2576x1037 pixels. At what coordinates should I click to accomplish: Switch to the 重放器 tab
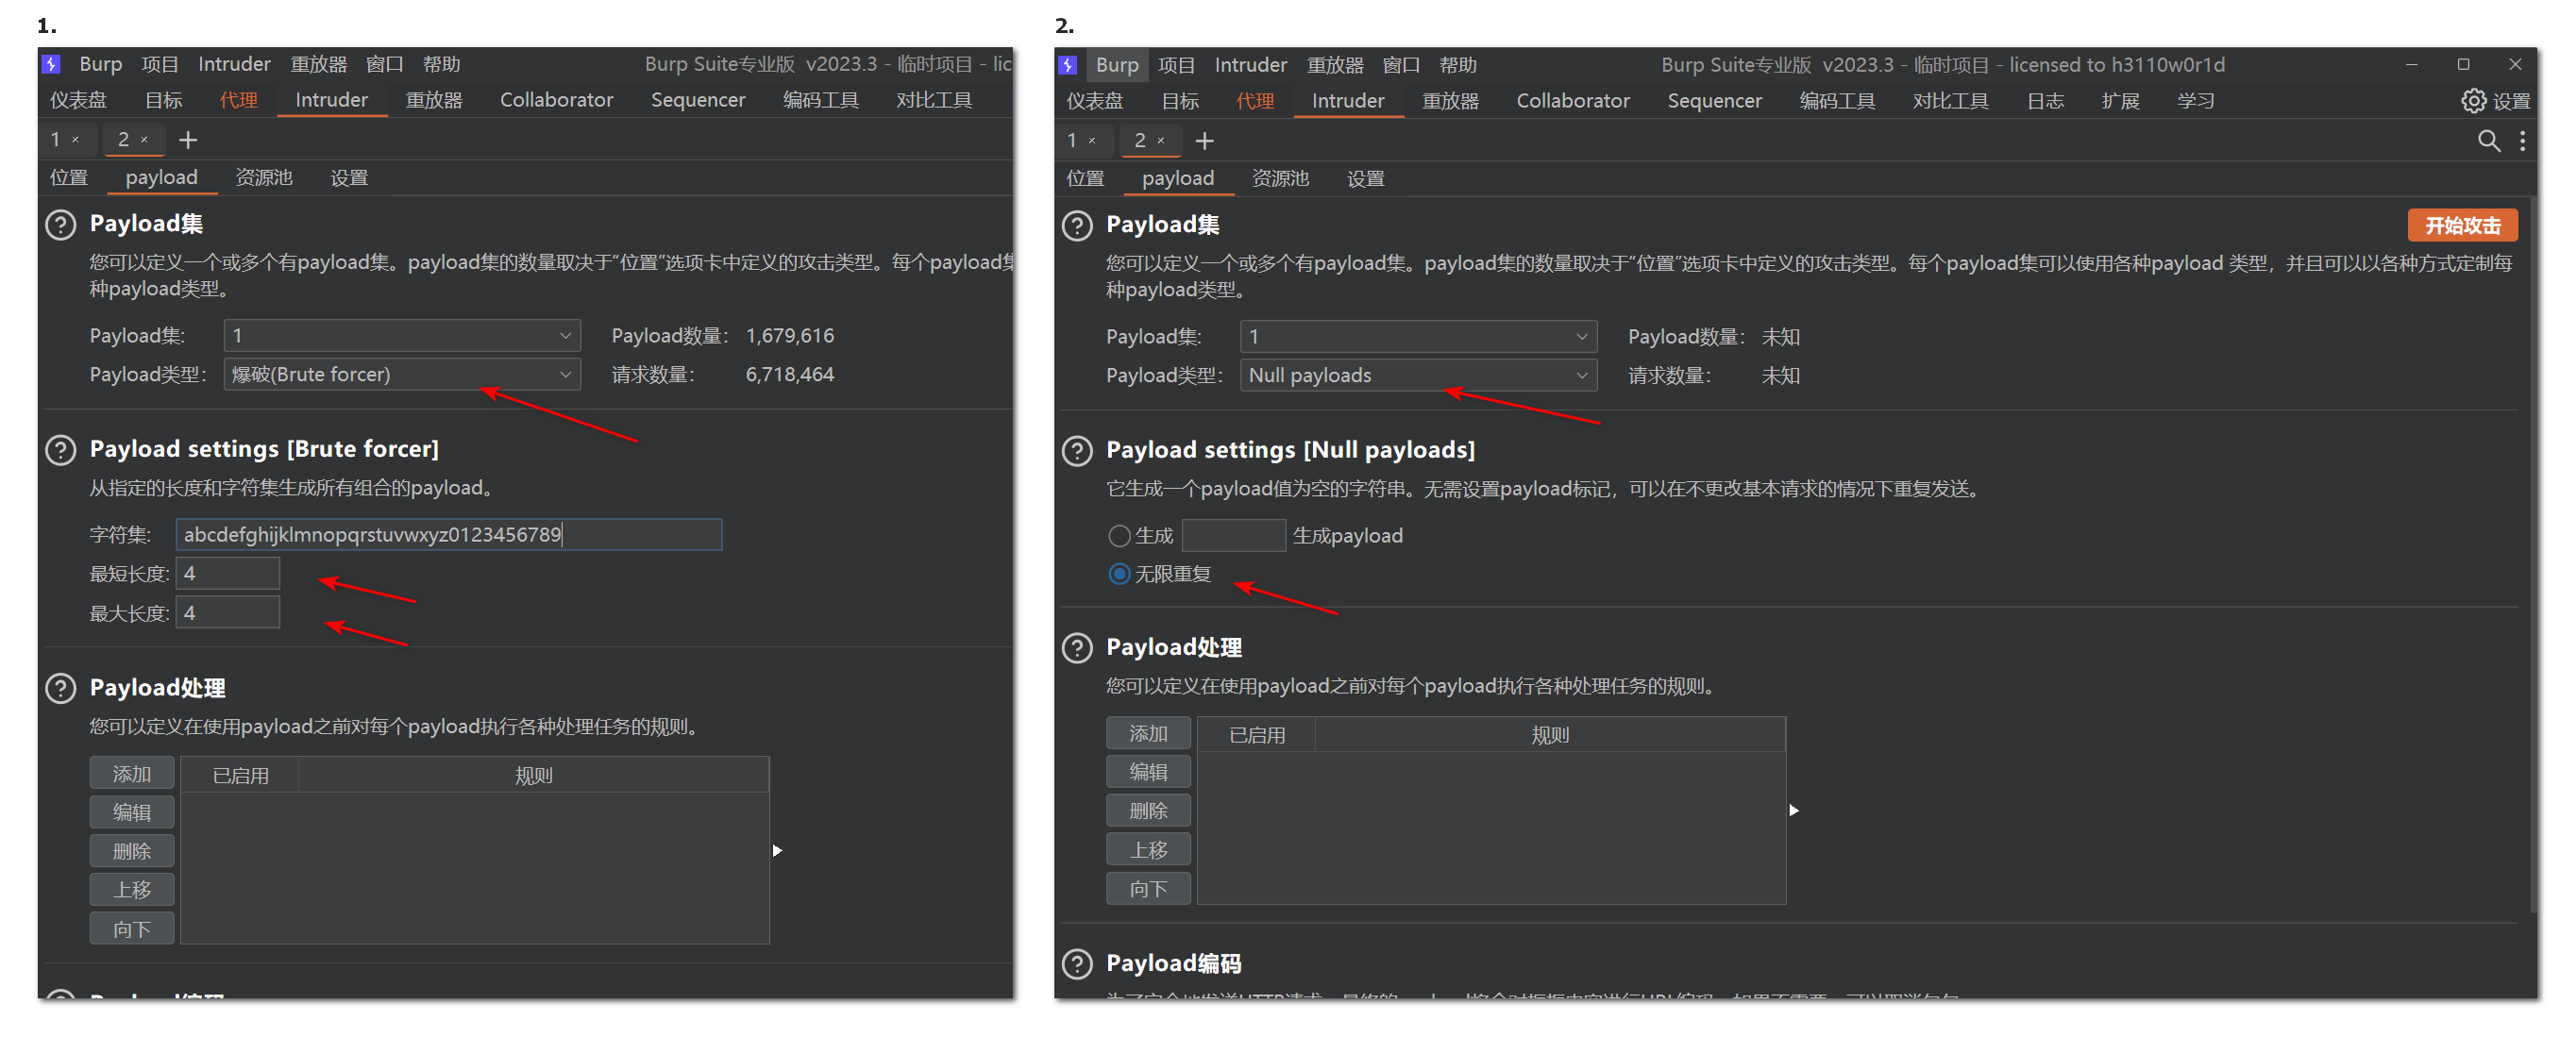tap(1450, 100)
